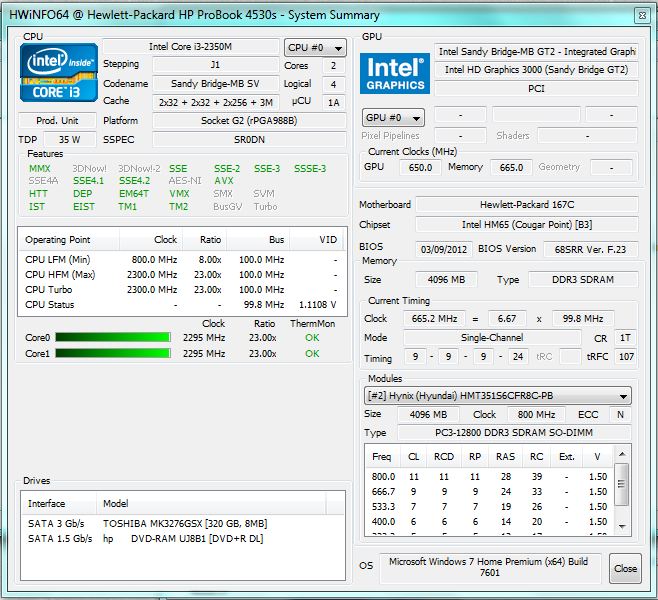Click the PCI bus field
The width and height of the screenshot is (658, 600).
pos(536,89)
